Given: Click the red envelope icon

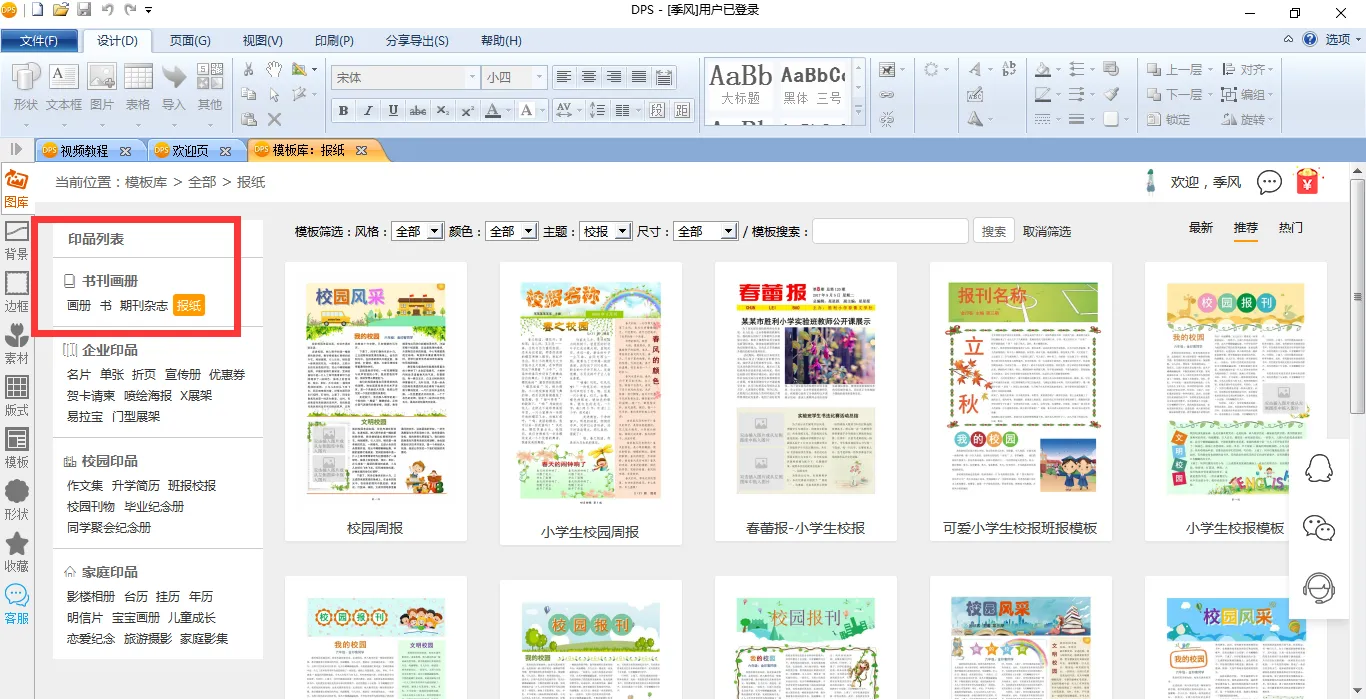Looking at the screenshot, I should click(x=1307, y=182).
